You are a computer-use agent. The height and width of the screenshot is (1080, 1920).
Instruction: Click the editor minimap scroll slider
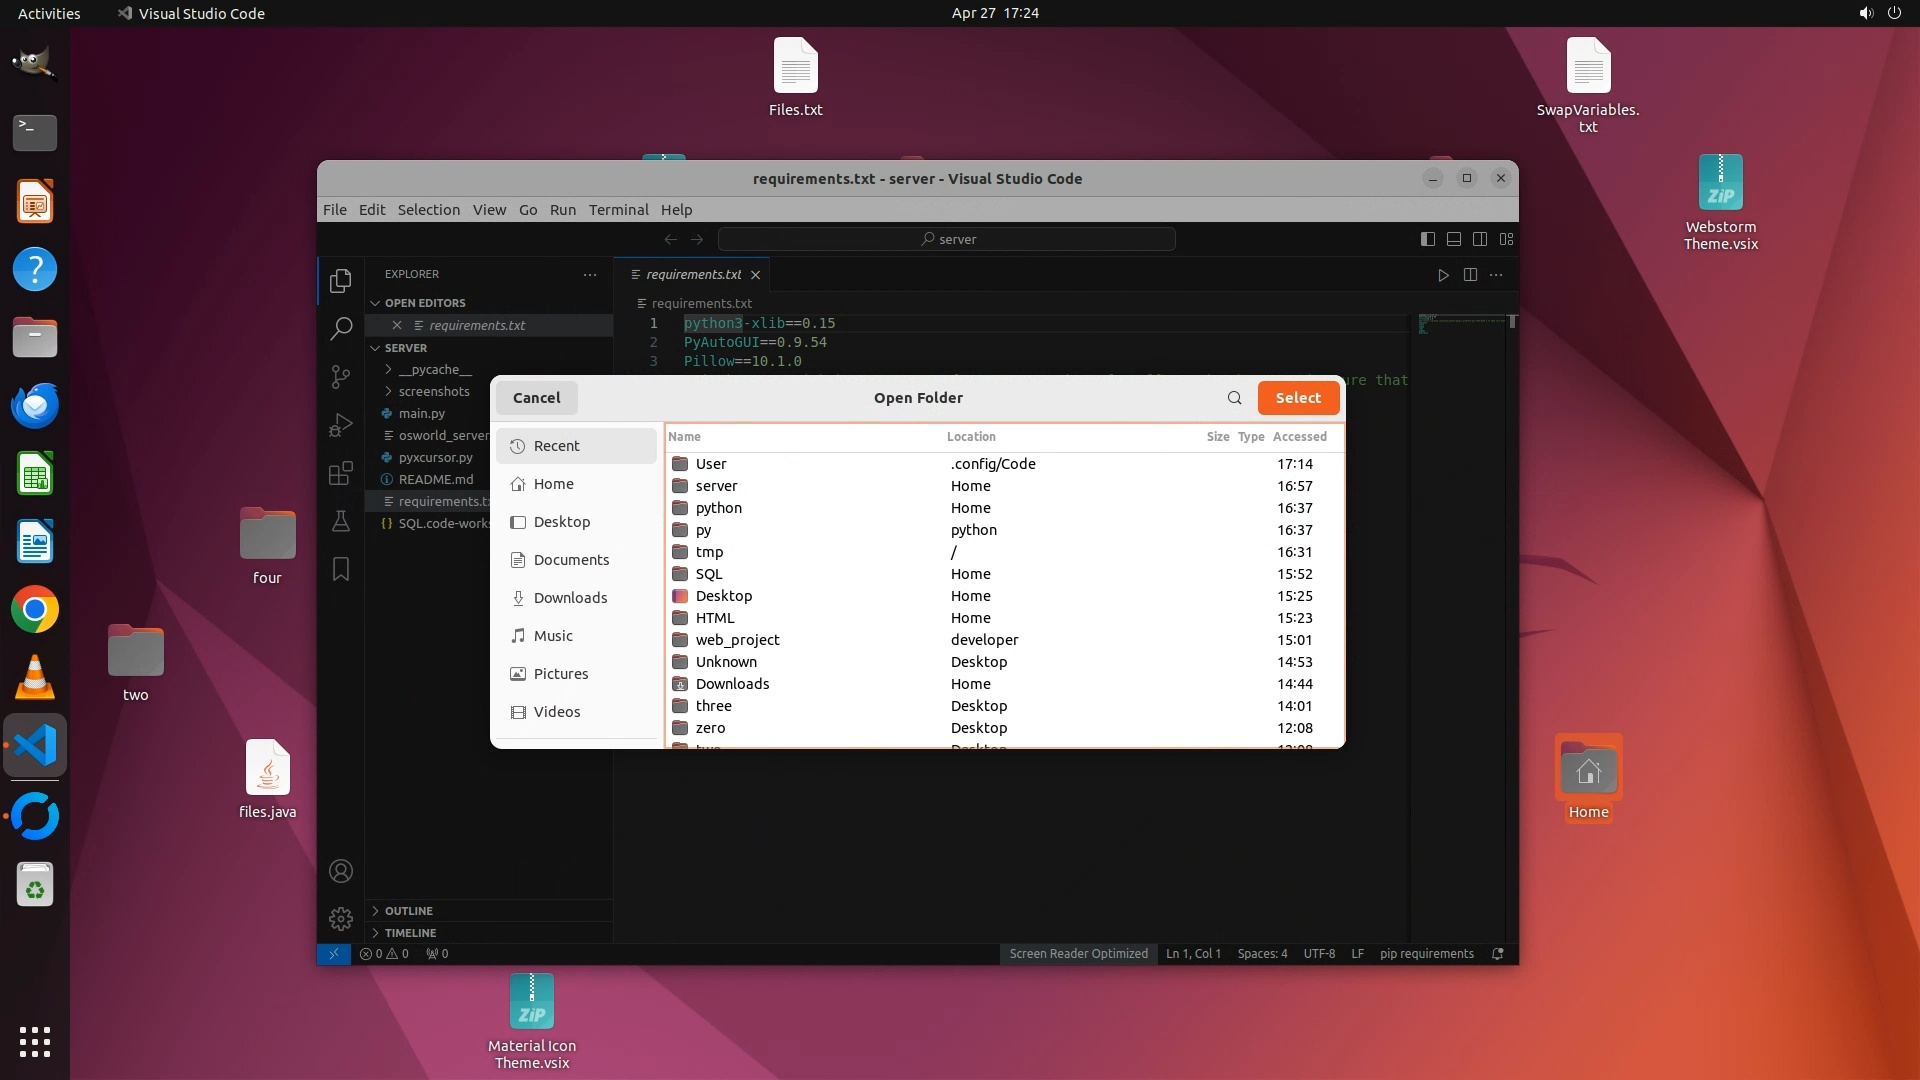1512,322
